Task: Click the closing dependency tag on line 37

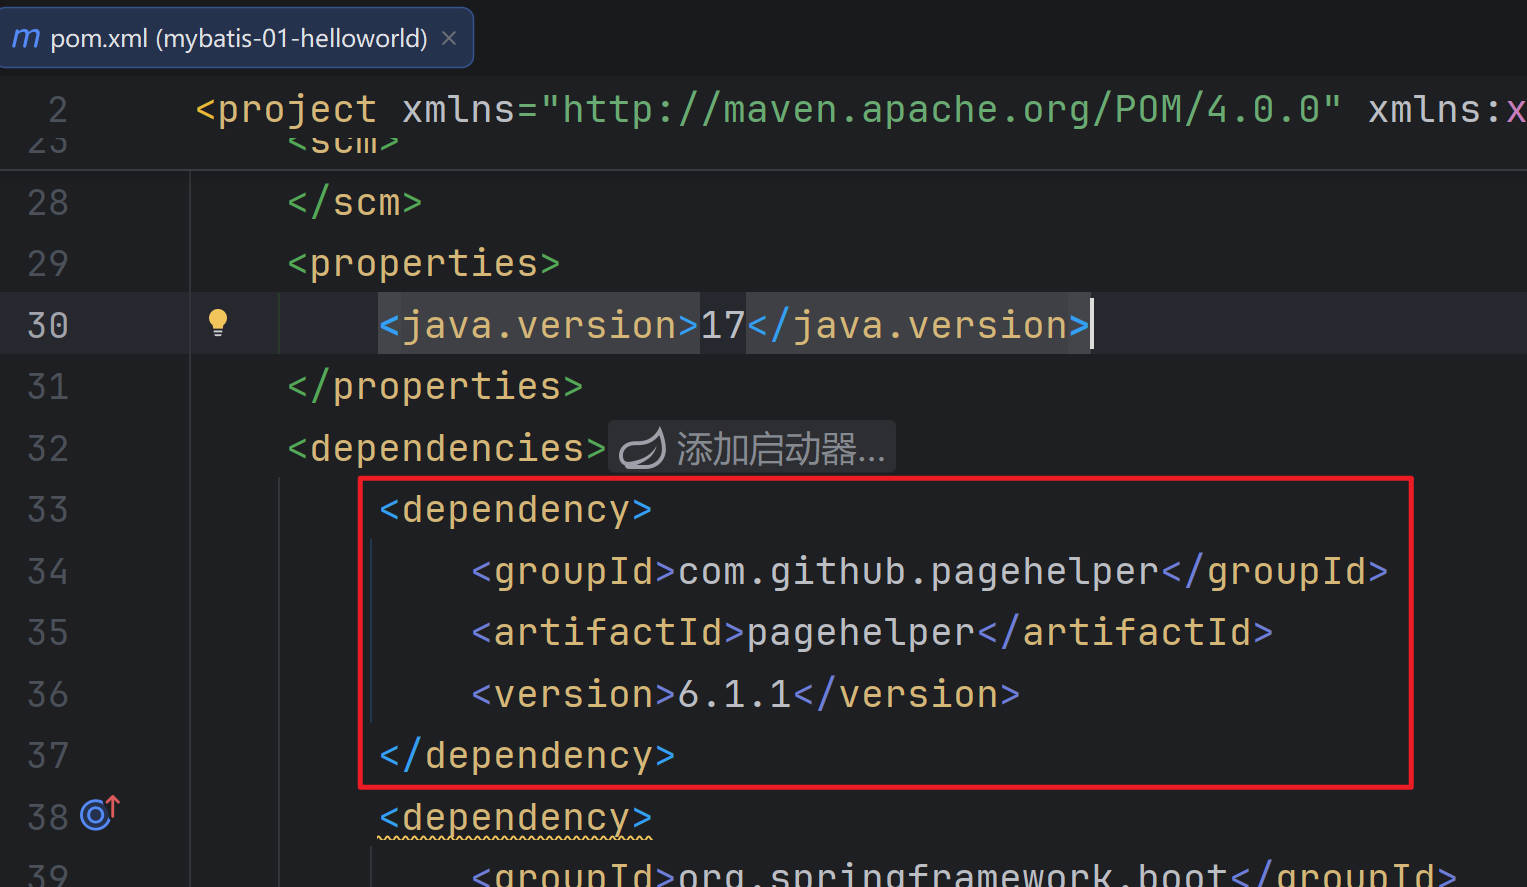Action: point(527,756)
